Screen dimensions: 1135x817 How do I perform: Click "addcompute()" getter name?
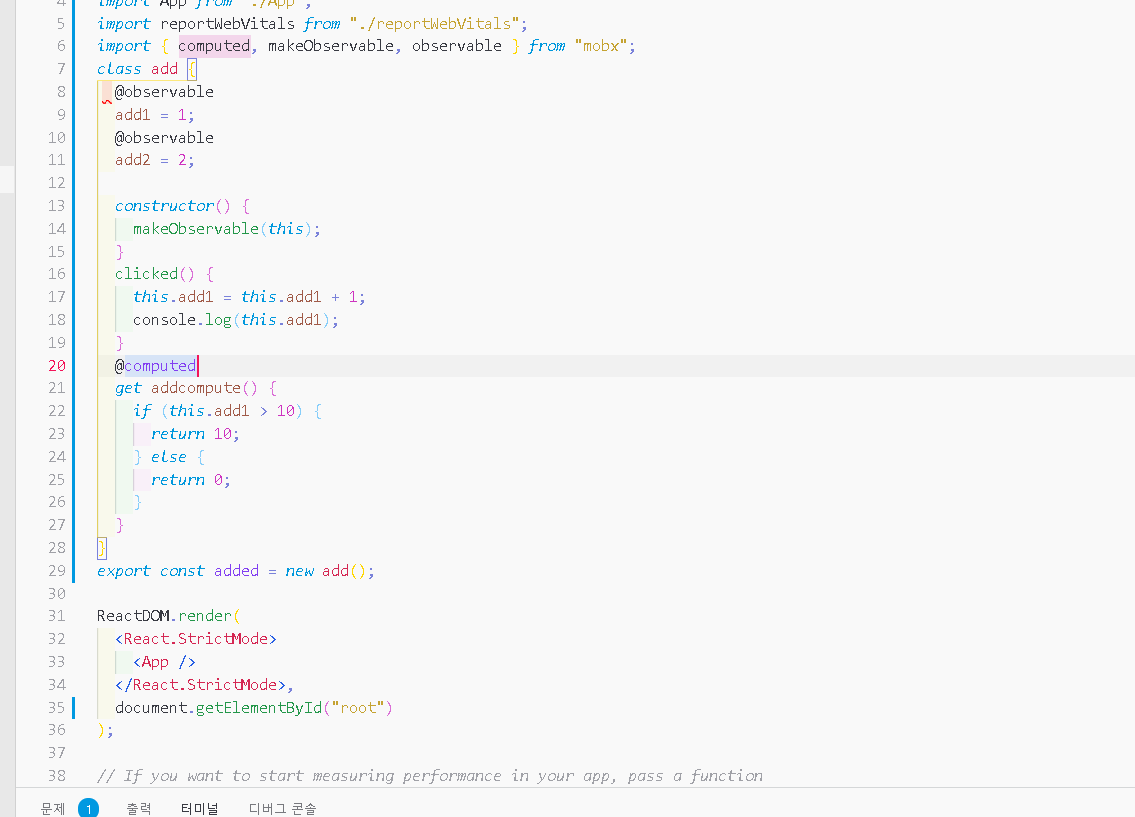[x=203, y=389]
